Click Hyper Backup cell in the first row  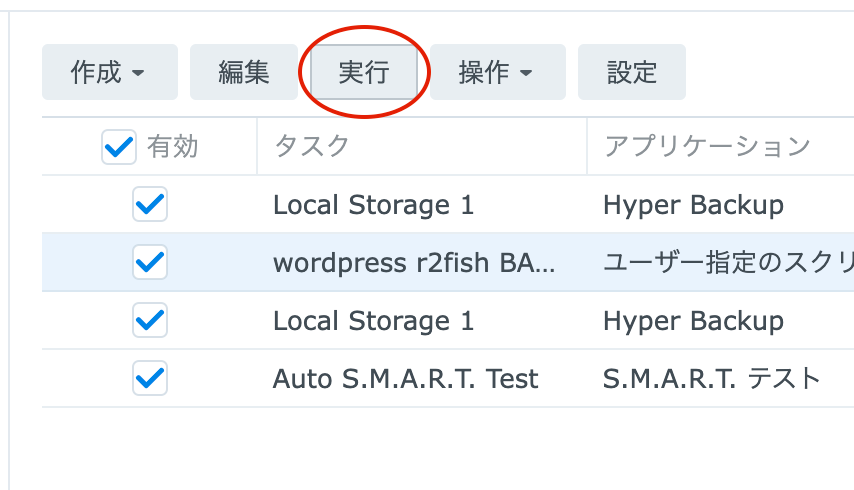point(693,206)
